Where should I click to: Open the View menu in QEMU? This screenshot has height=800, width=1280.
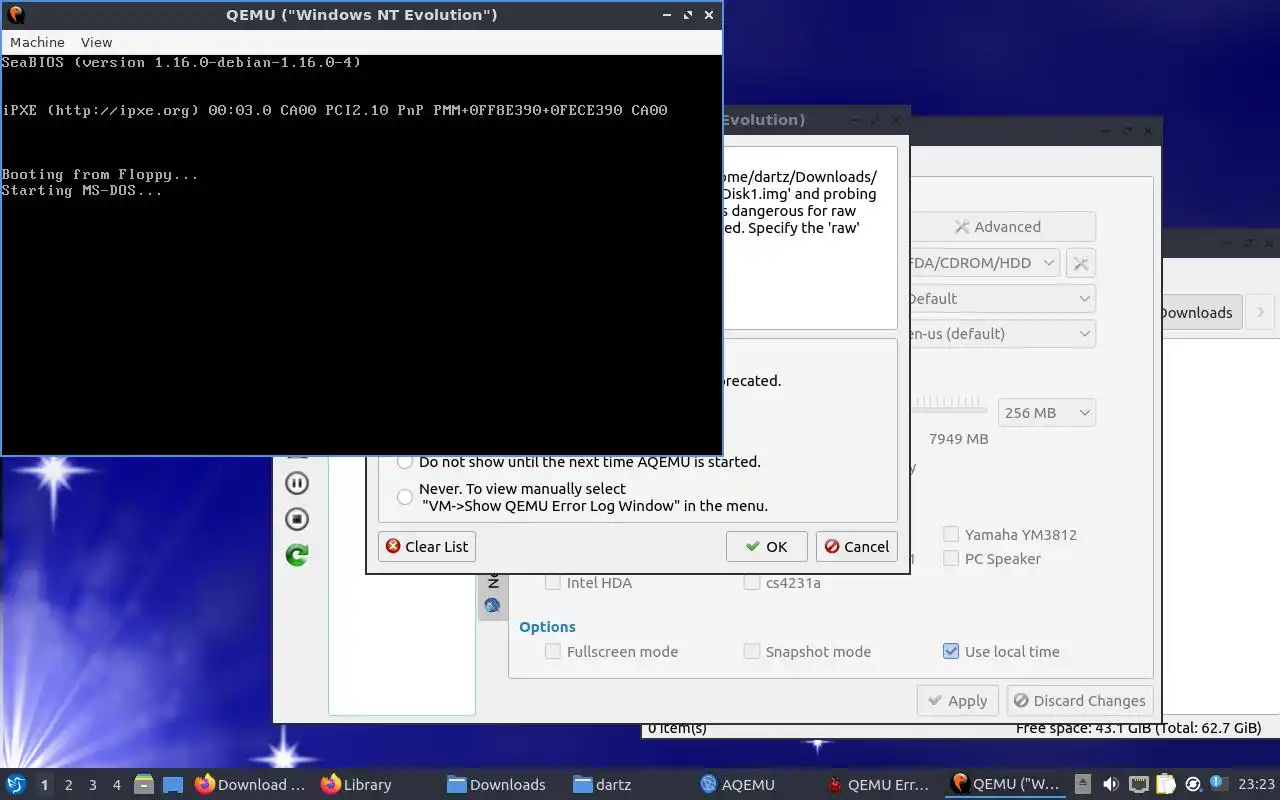point(96,42)
